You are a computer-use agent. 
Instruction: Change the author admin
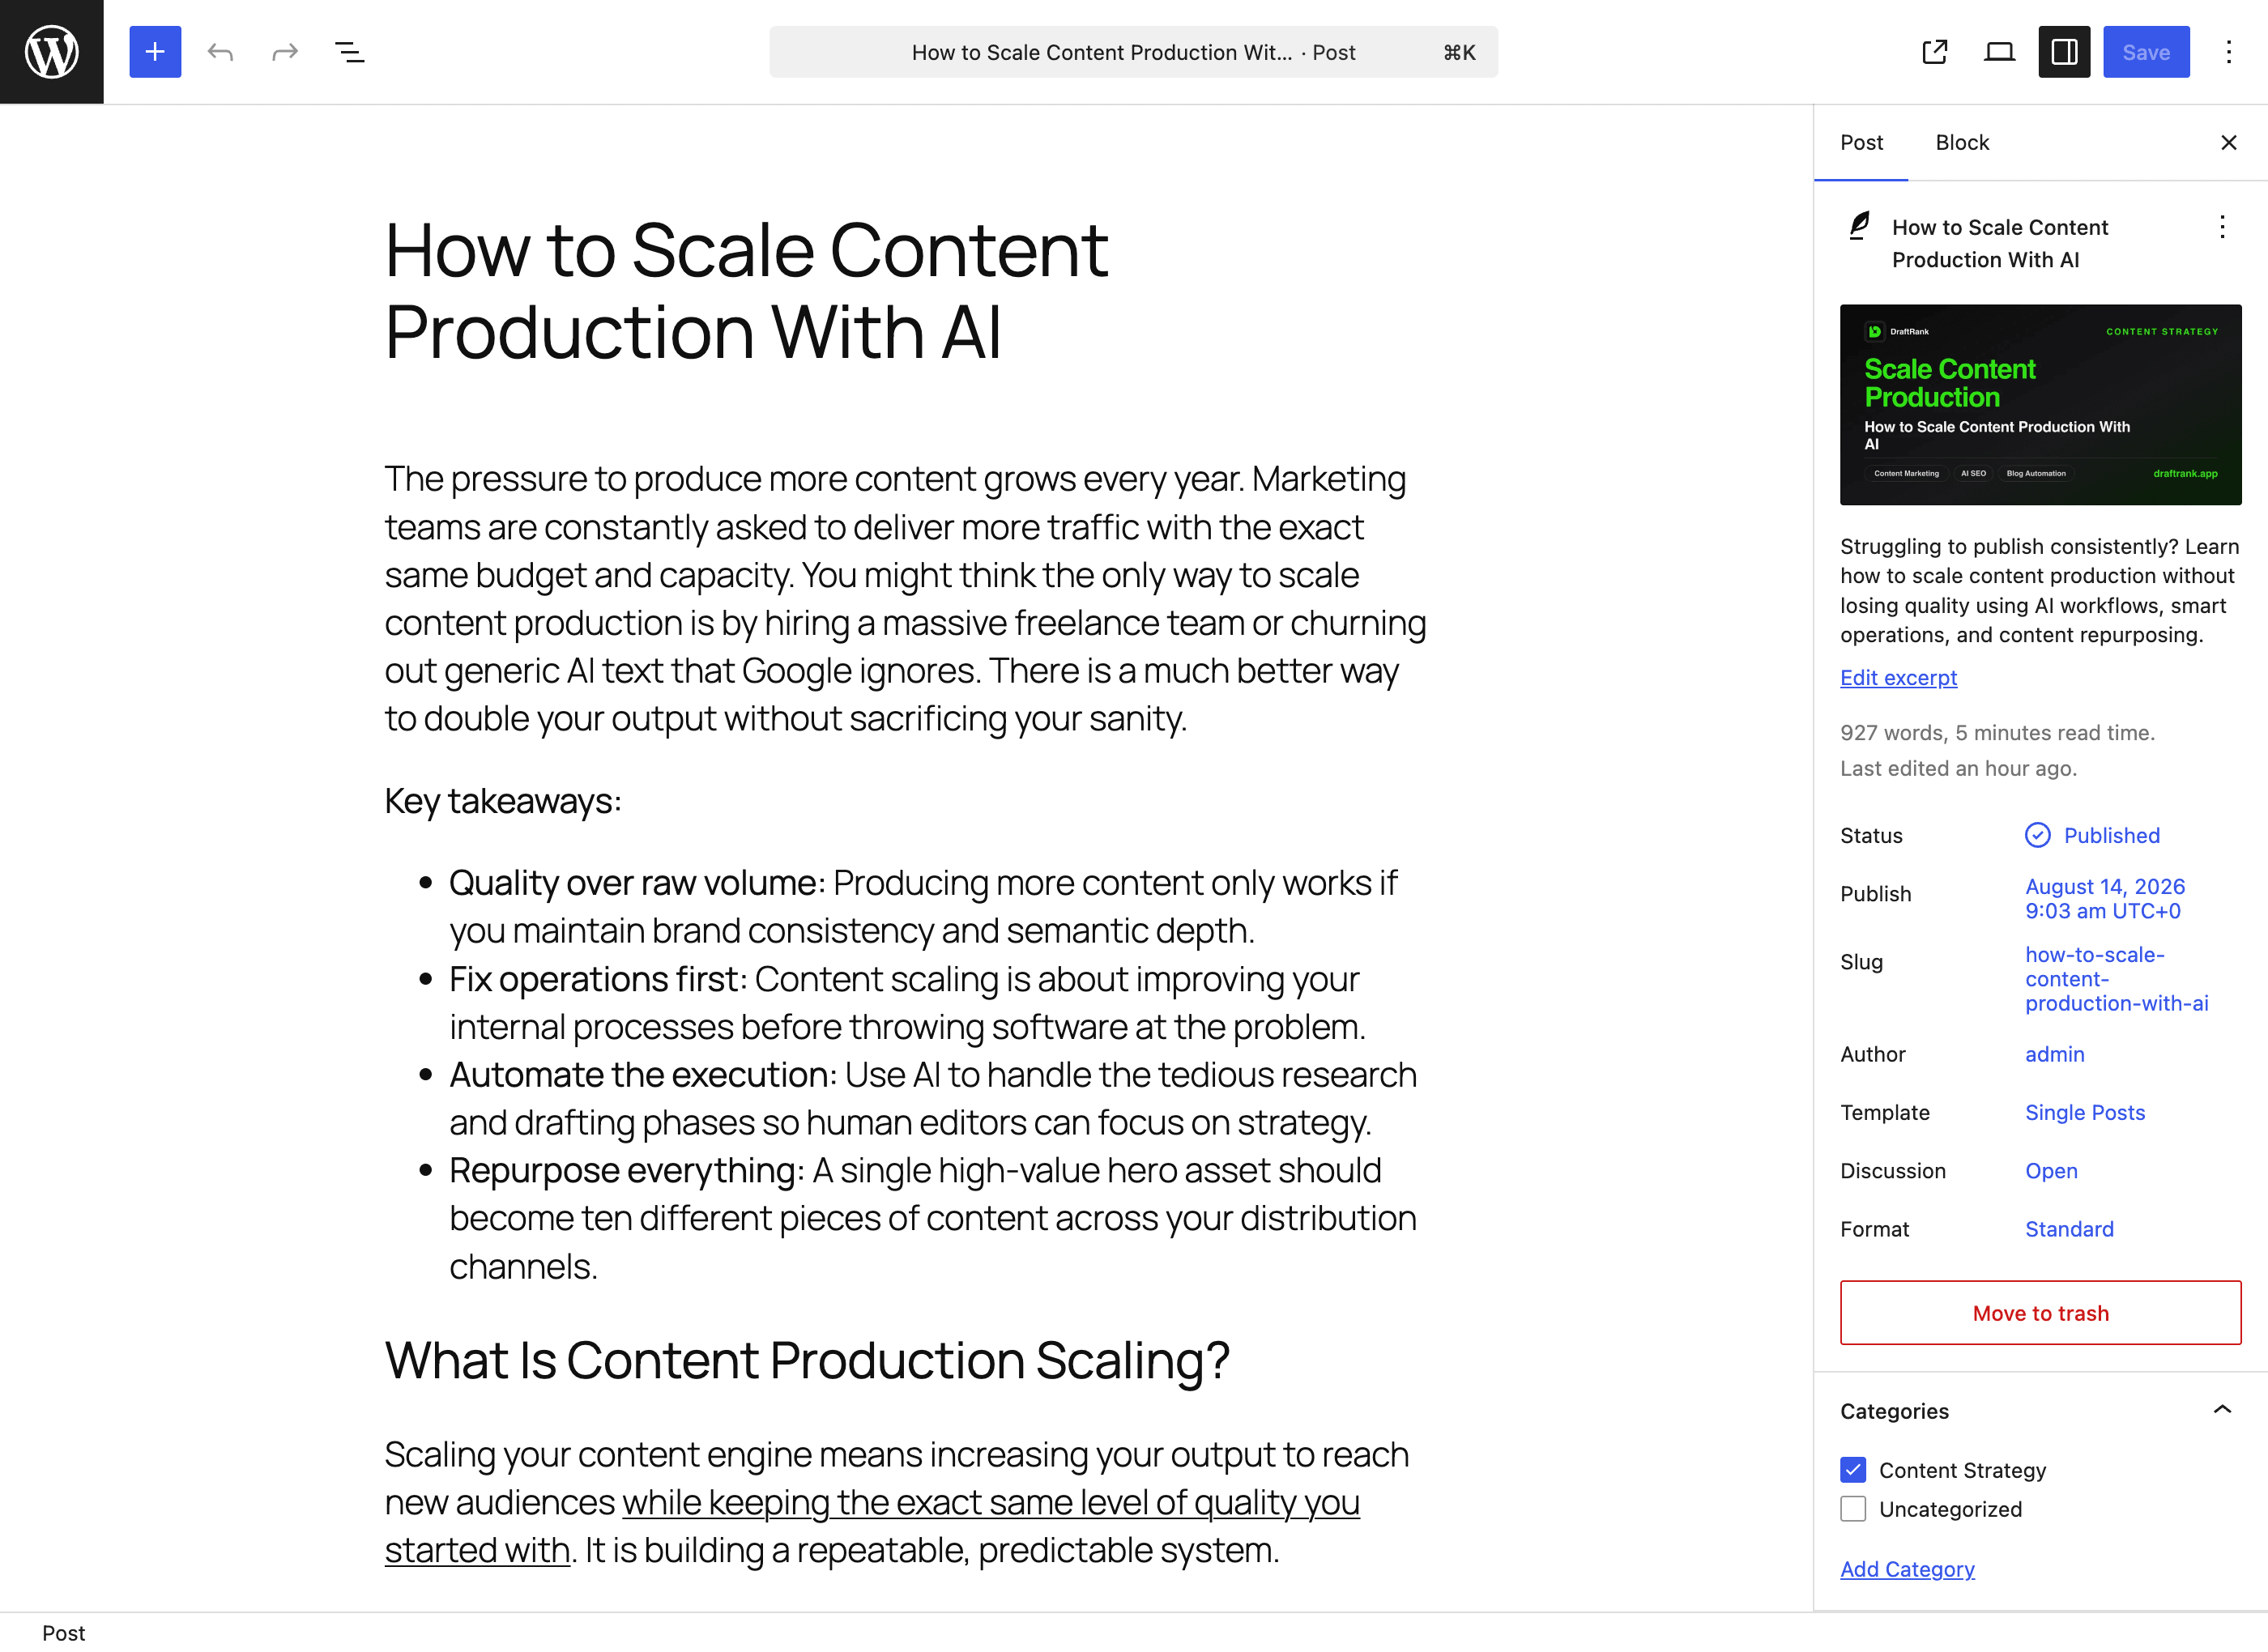pyautogui.click(x=2054, y=1054)
